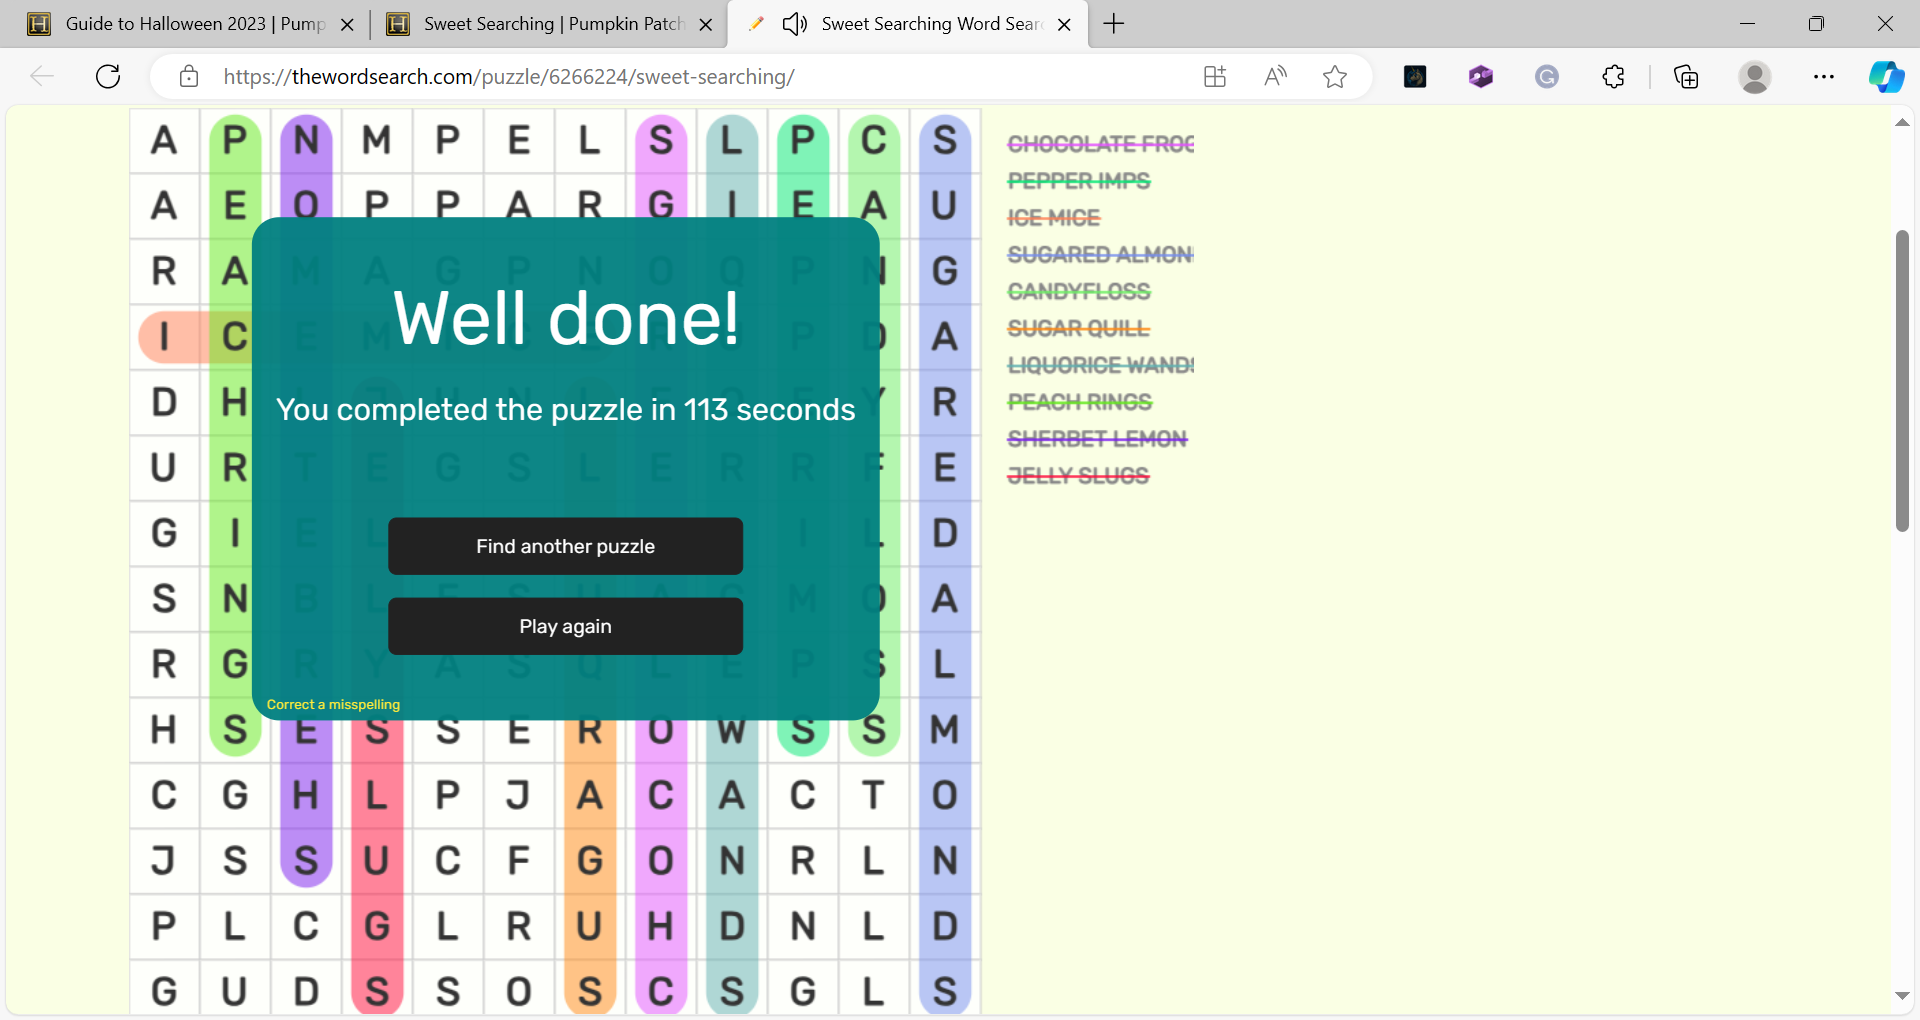Open Collections with the add-to-collections icon

click(1686, 77)
